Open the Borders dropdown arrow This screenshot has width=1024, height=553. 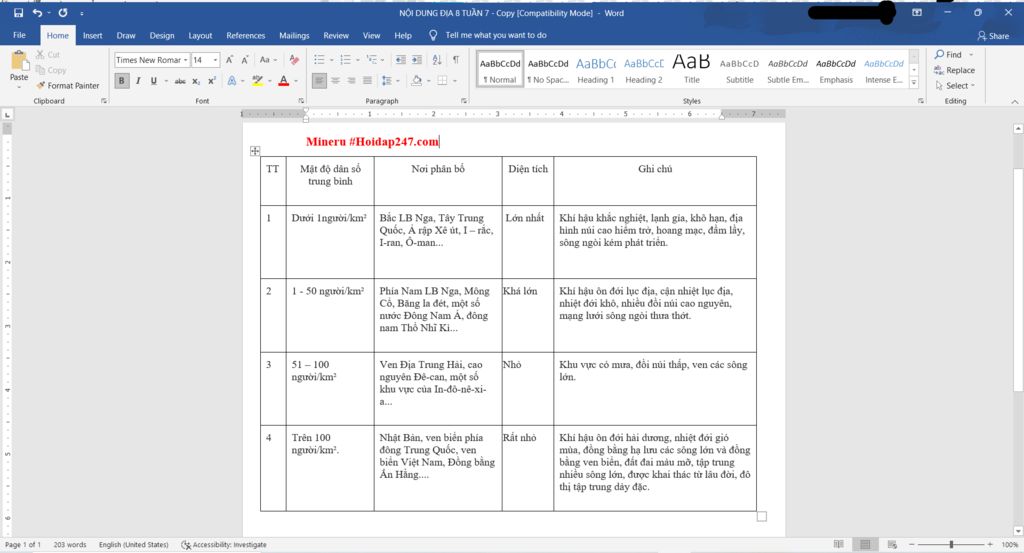pyautogui.click(x=455, y=81)
